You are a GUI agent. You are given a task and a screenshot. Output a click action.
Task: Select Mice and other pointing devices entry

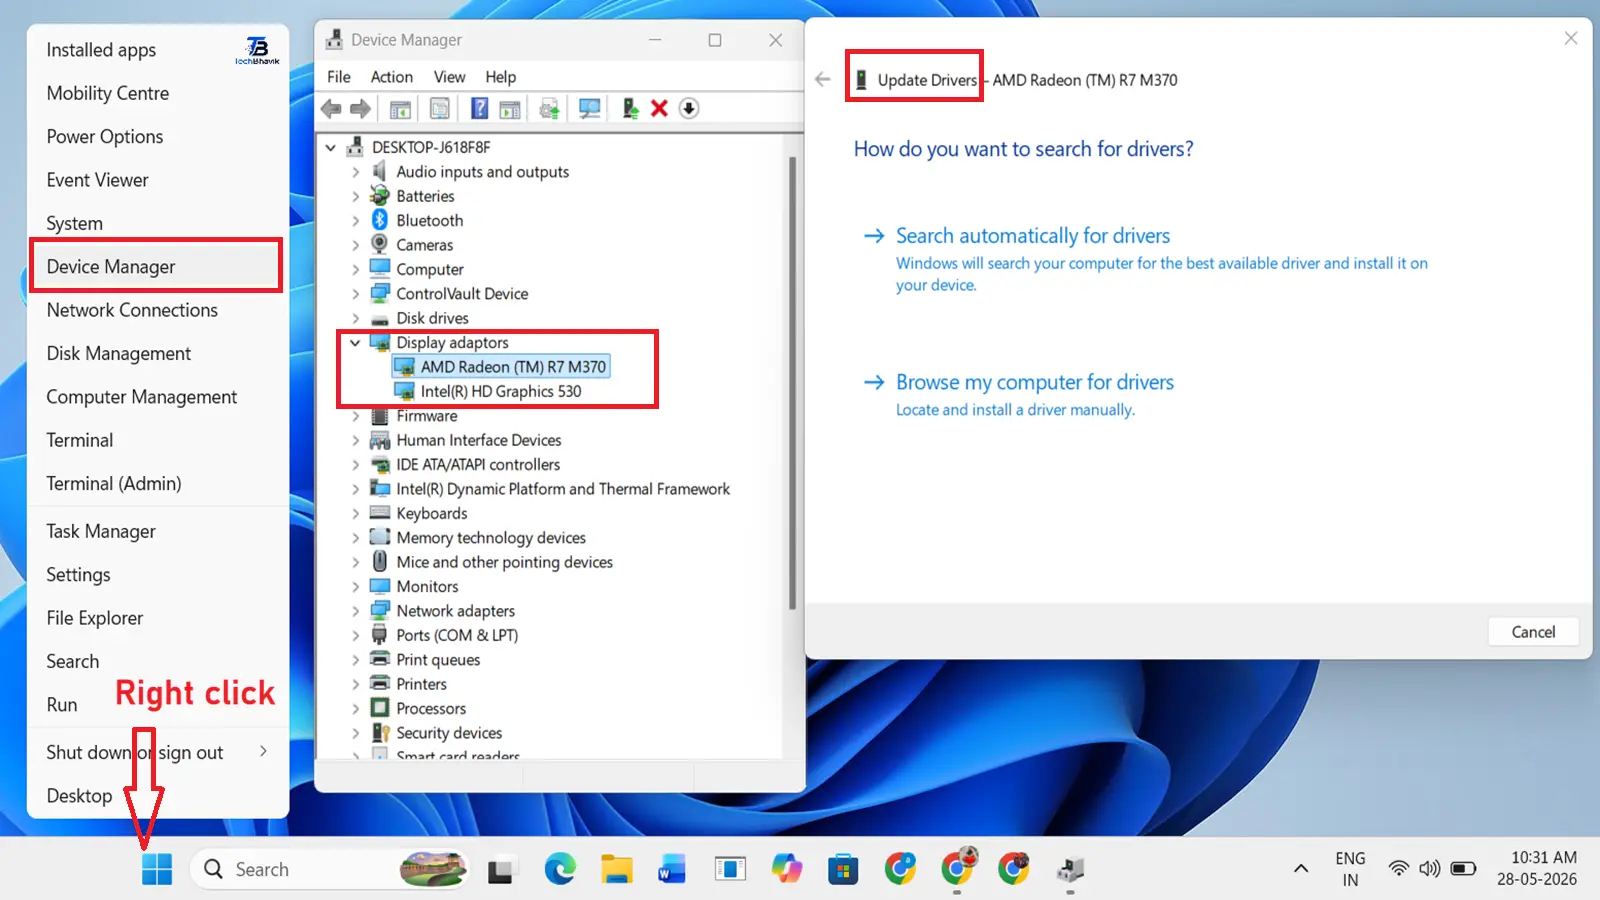pos(504,562)
